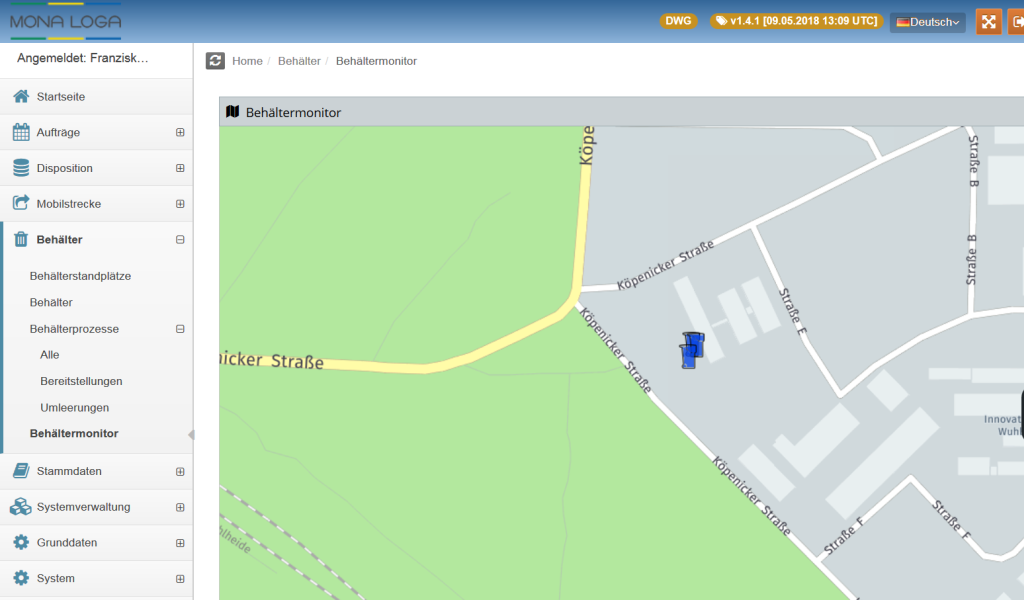
Task: Click the tag version badge v1.4.1
Action: tap(797, 21)
